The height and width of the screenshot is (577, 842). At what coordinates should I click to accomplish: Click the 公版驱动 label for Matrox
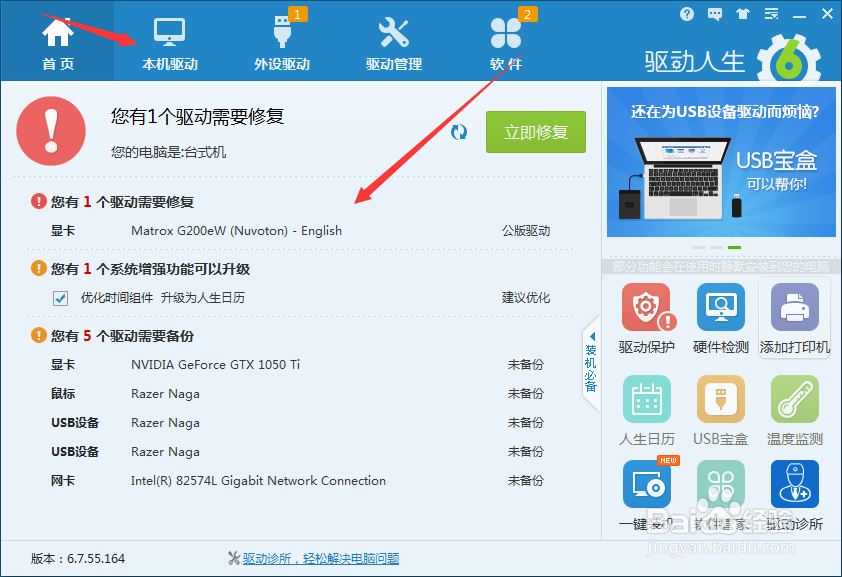[x=526, y=231]
